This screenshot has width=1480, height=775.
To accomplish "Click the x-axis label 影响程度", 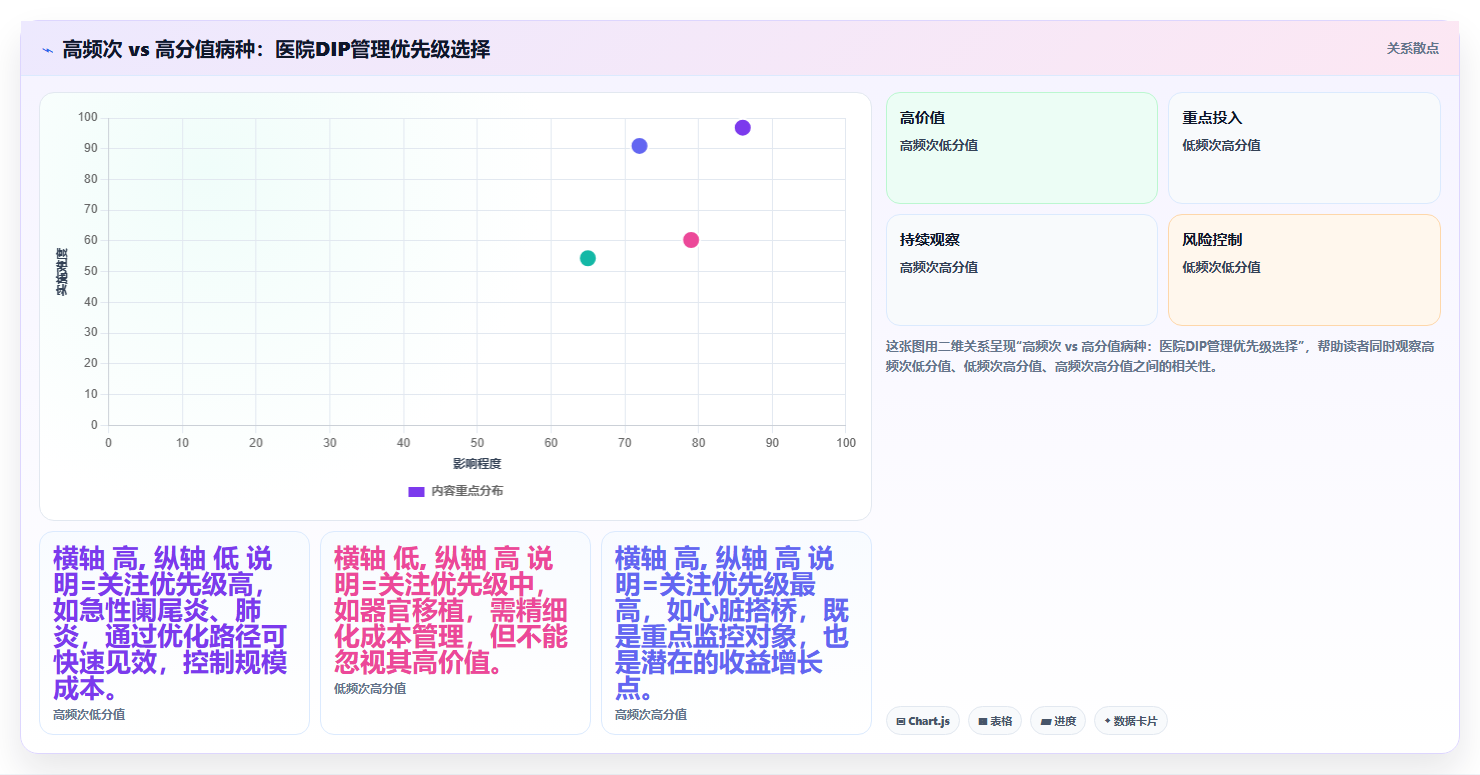I will coord(477,463).
